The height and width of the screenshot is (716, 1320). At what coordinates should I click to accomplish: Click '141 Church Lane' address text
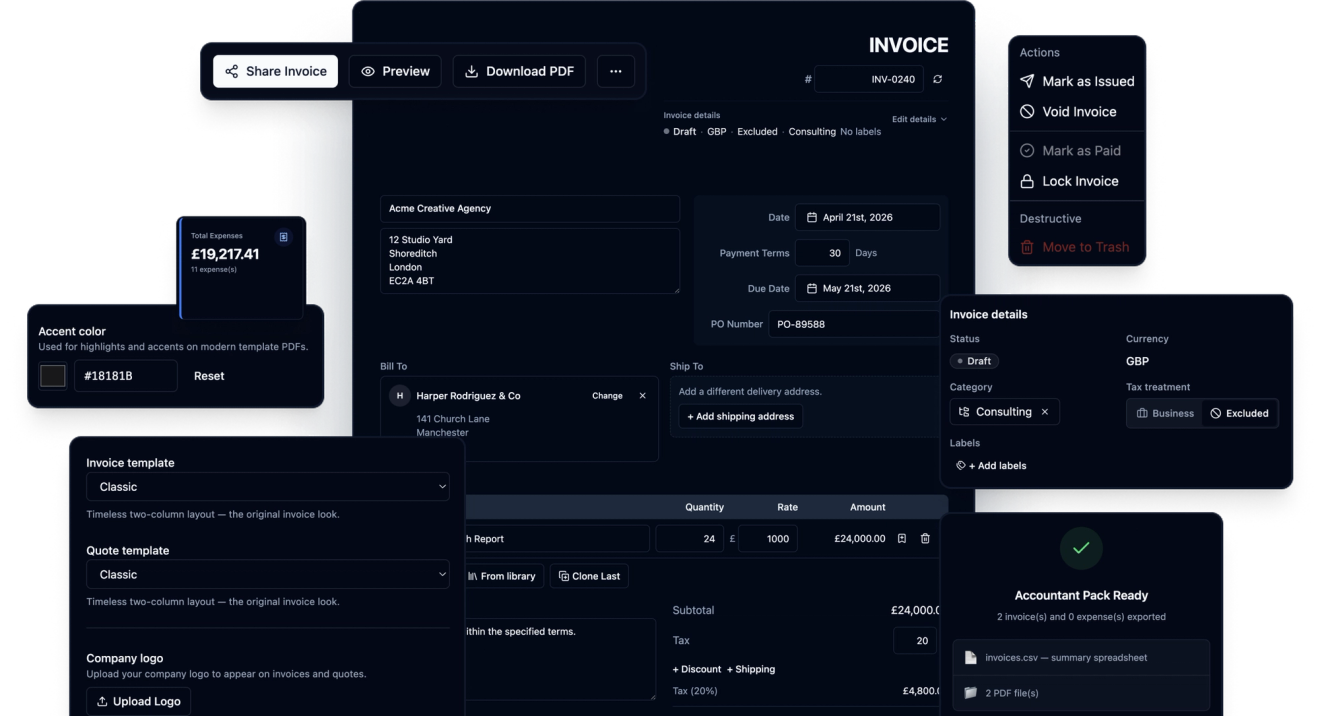[453, 419]
